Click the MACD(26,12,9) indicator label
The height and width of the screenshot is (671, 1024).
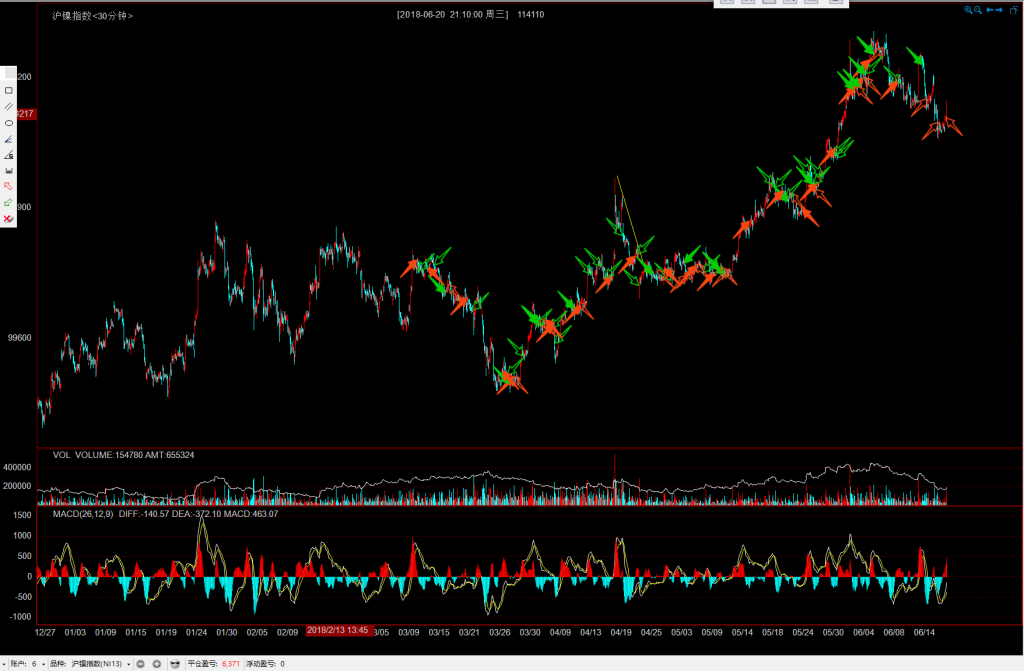83,514
